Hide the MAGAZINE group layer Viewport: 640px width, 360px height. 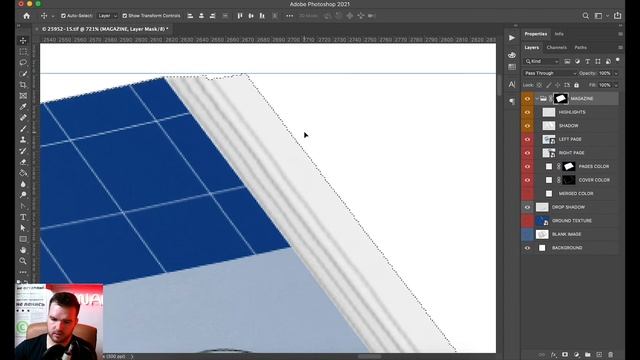point(527,98)
